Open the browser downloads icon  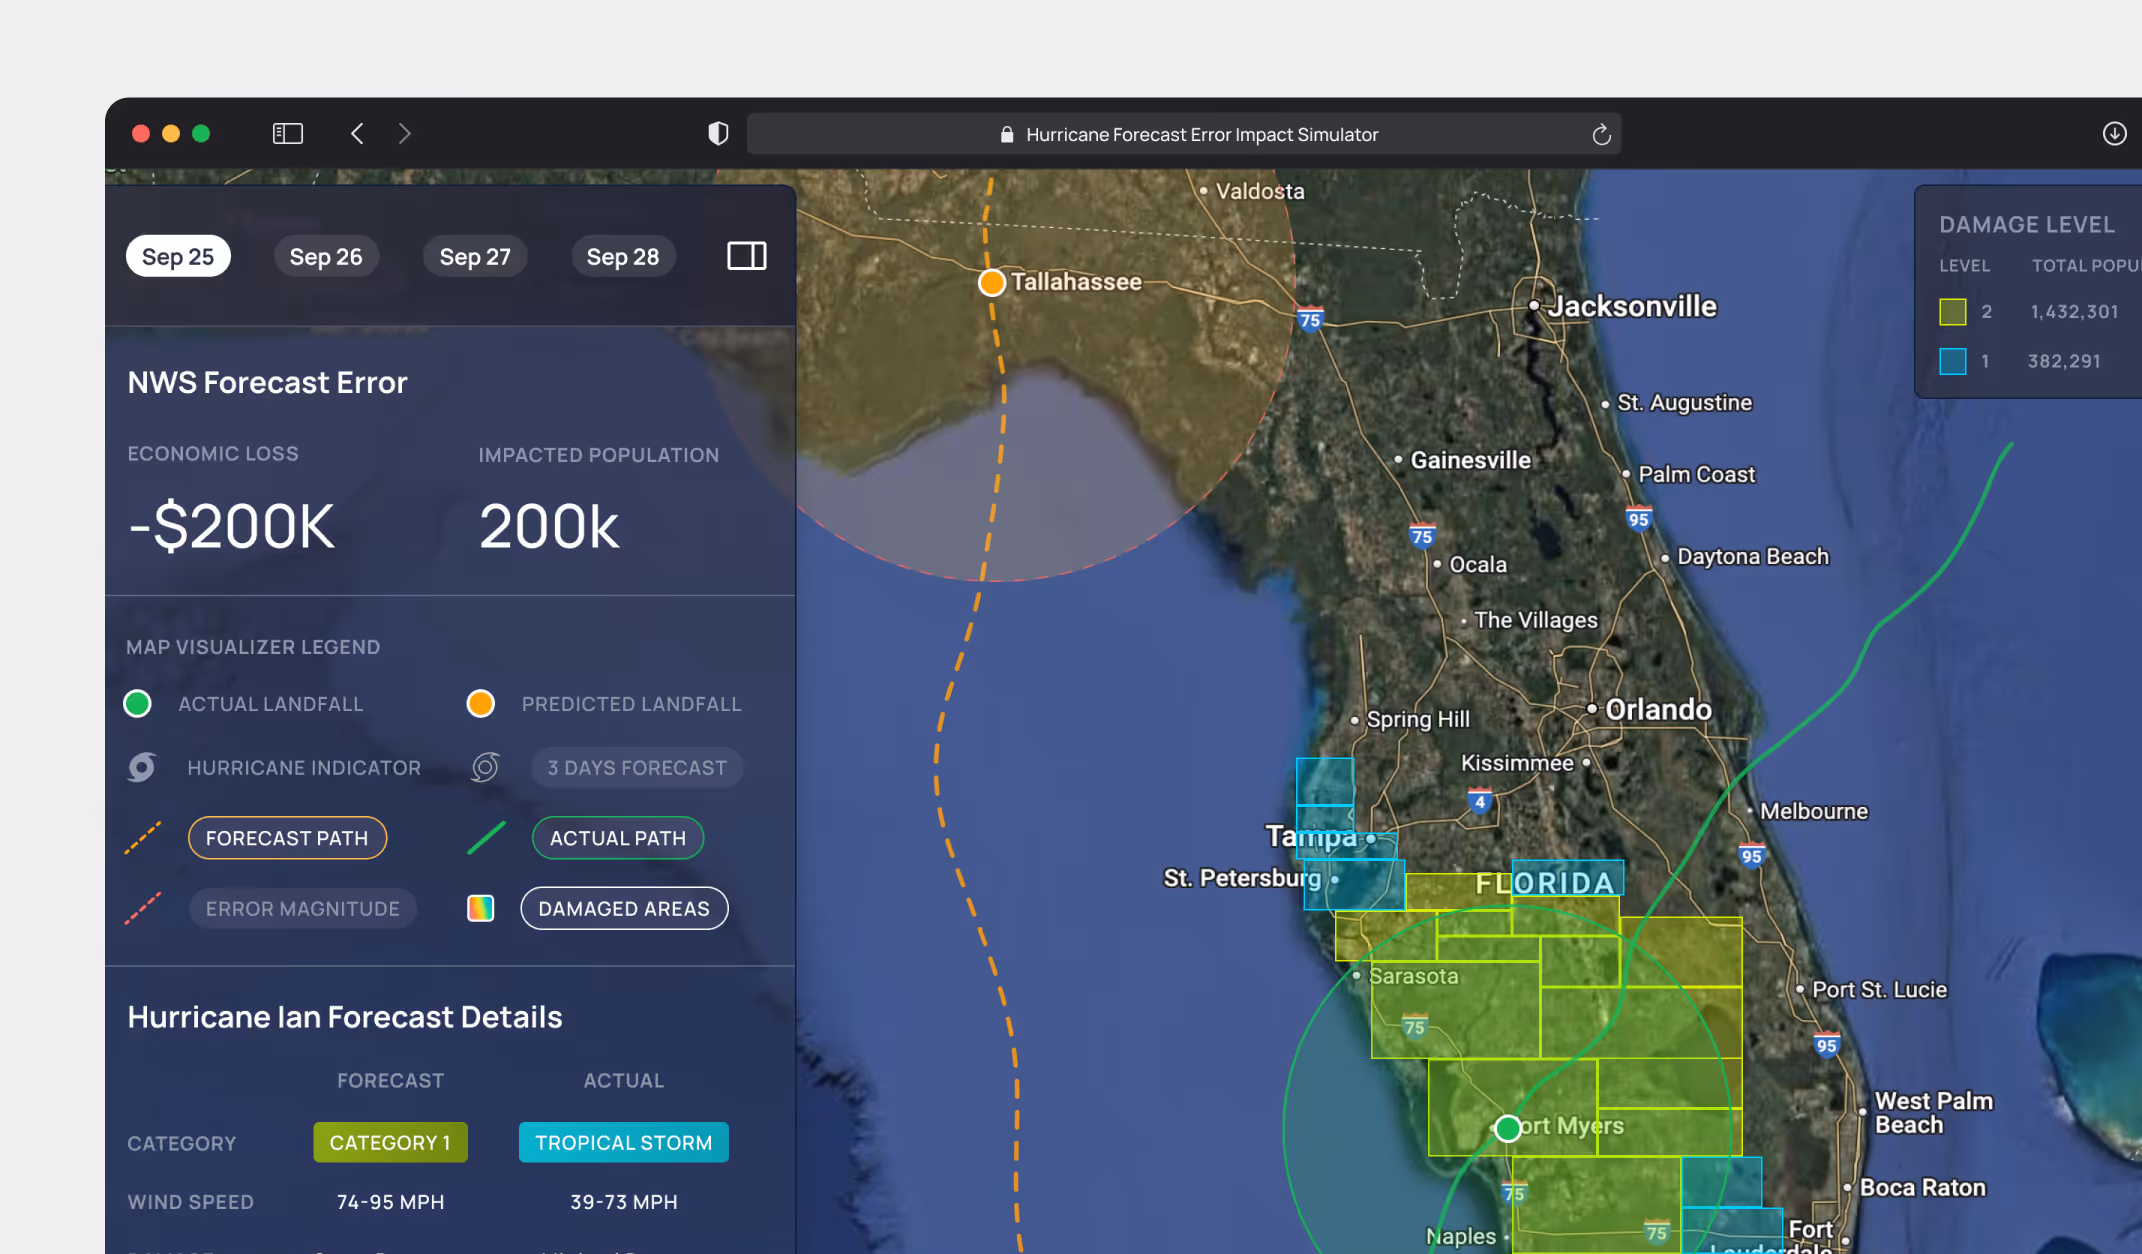pos(2114,133)
